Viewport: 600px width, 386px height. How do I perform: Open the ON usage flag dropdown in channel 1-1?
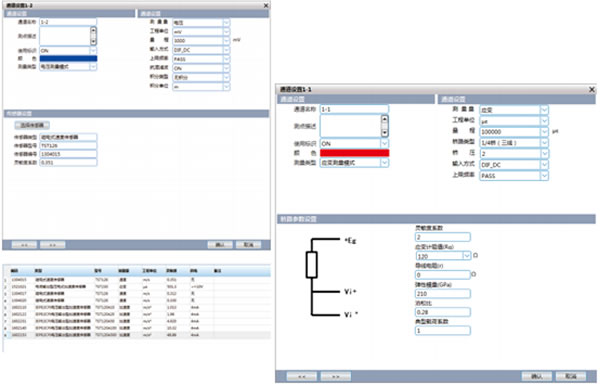click(x=385, y=143)
